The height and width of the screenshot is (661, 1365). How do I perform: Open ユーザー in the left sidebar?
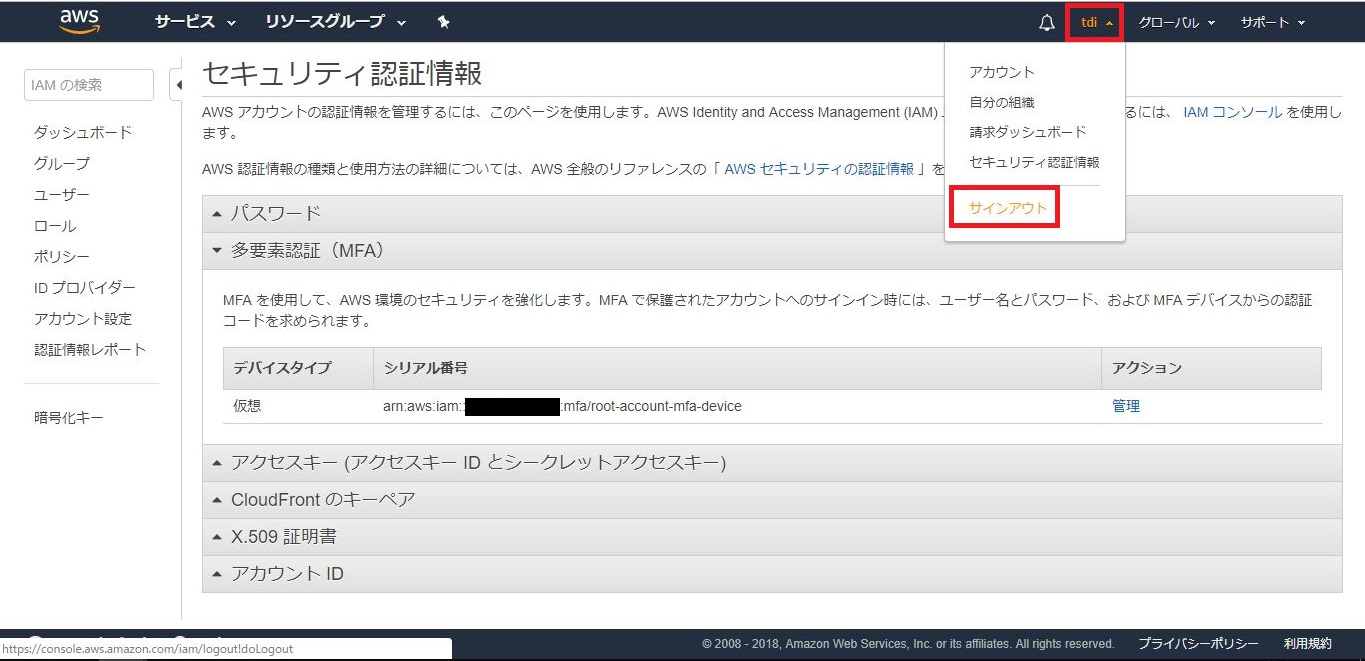coord(62,195)
